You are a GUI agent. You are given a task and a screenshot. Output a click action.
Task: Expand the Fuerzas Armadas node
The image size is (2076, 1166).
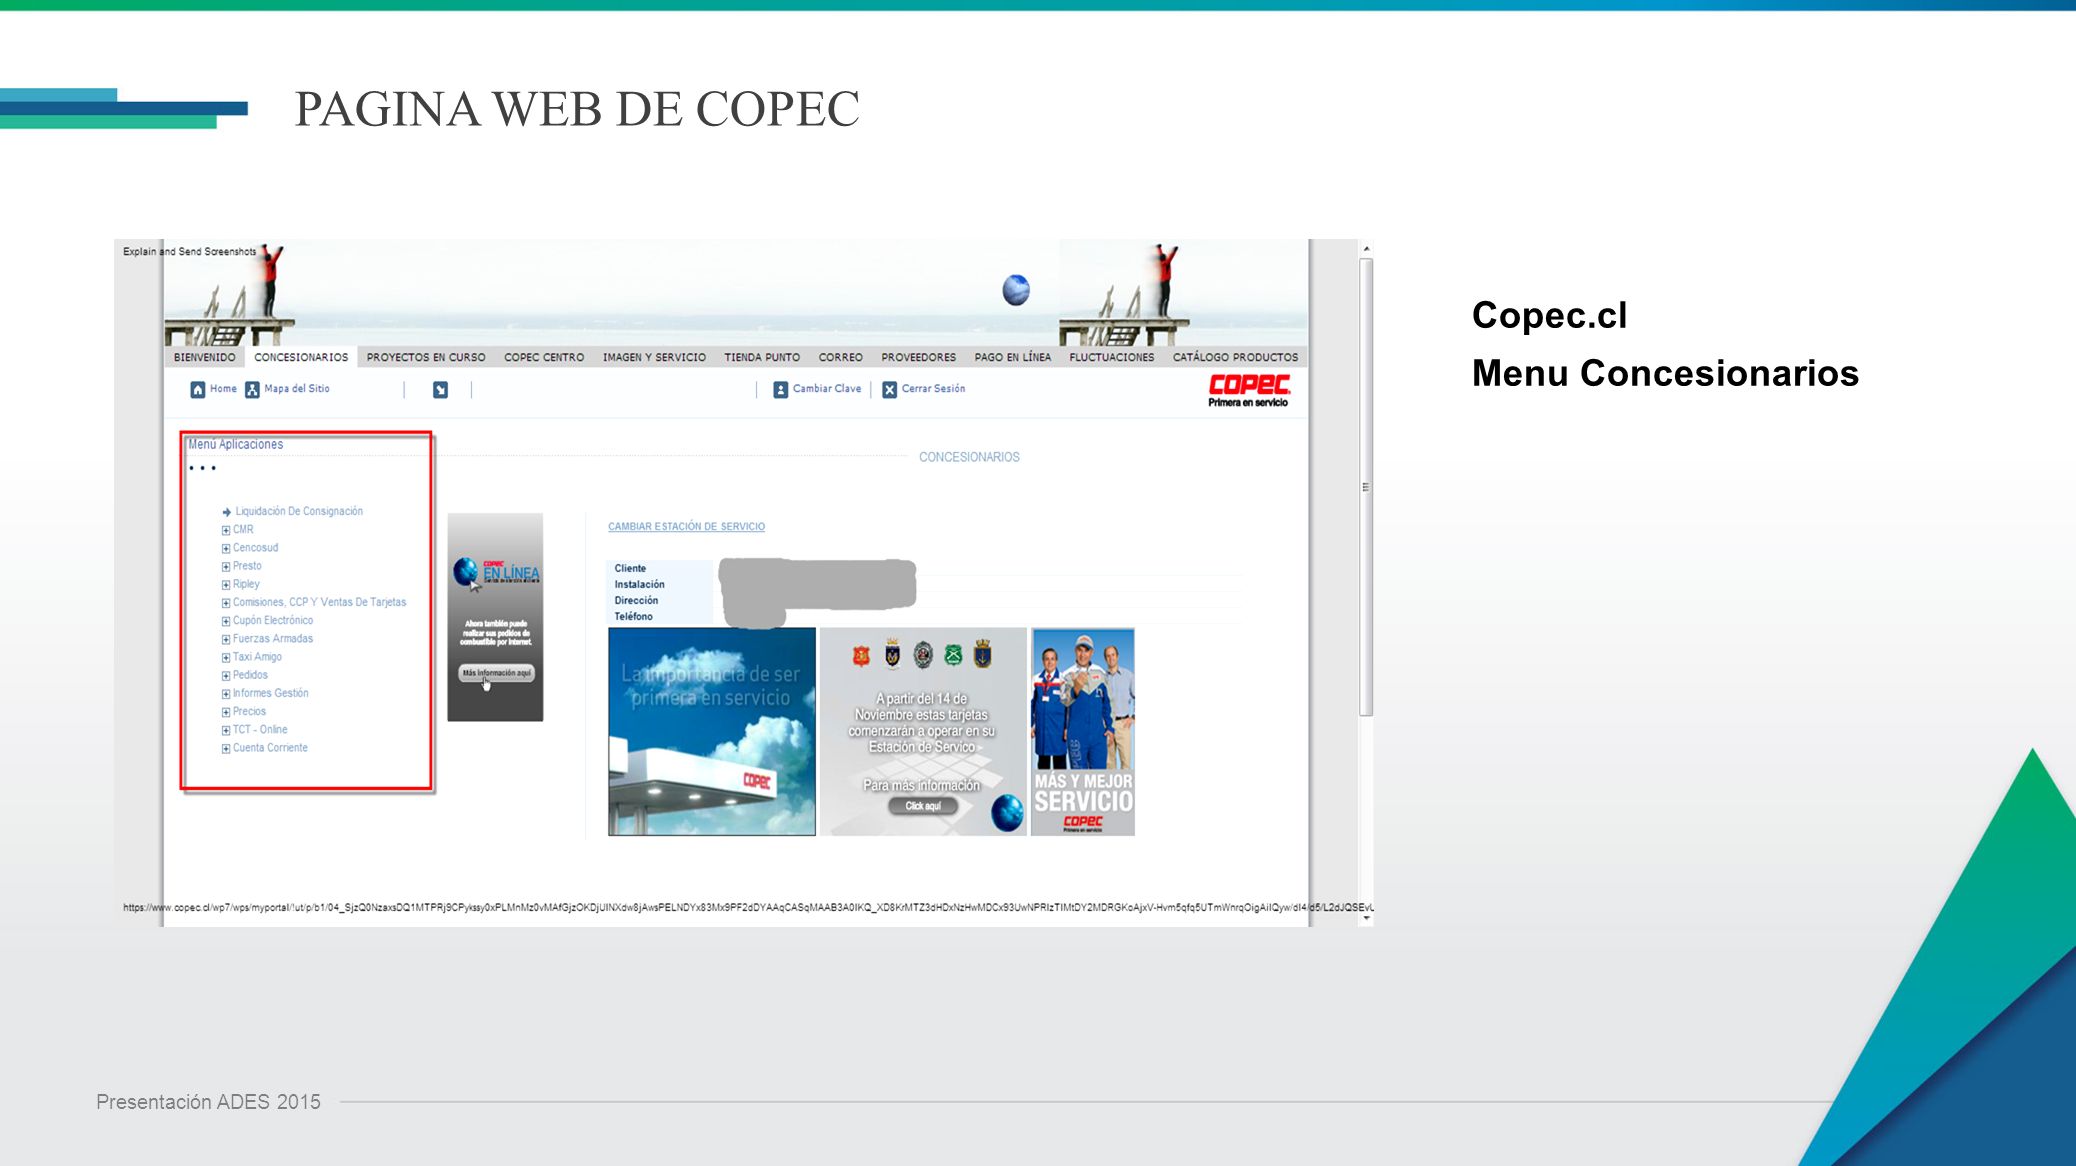(226, 639)
